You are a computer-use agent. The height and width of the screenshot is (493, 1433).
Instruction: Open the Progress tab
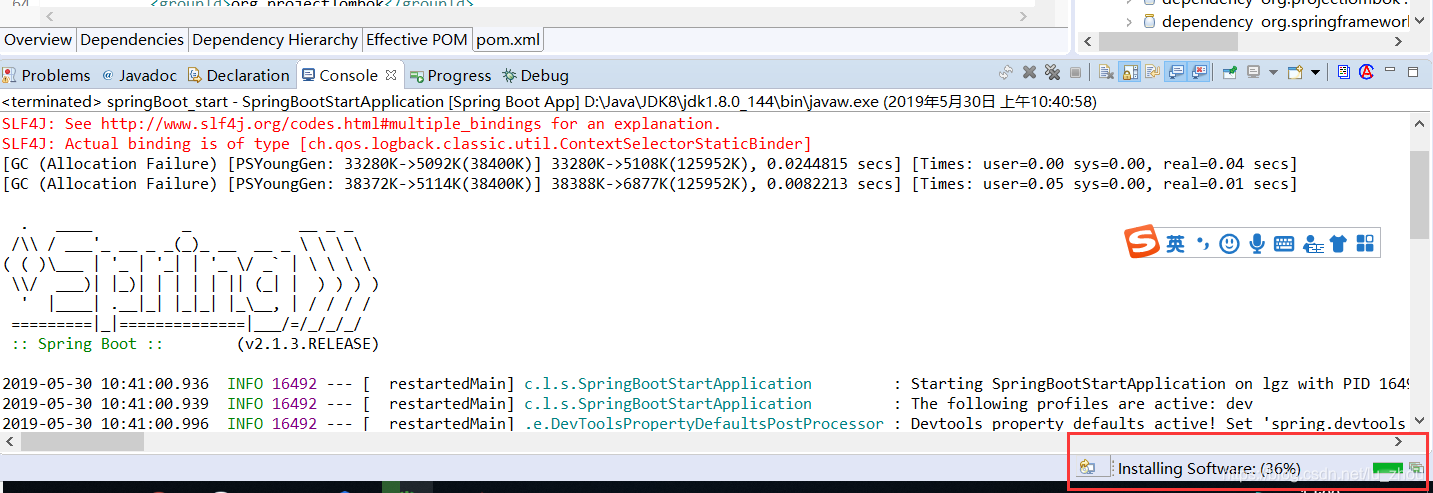450,75
